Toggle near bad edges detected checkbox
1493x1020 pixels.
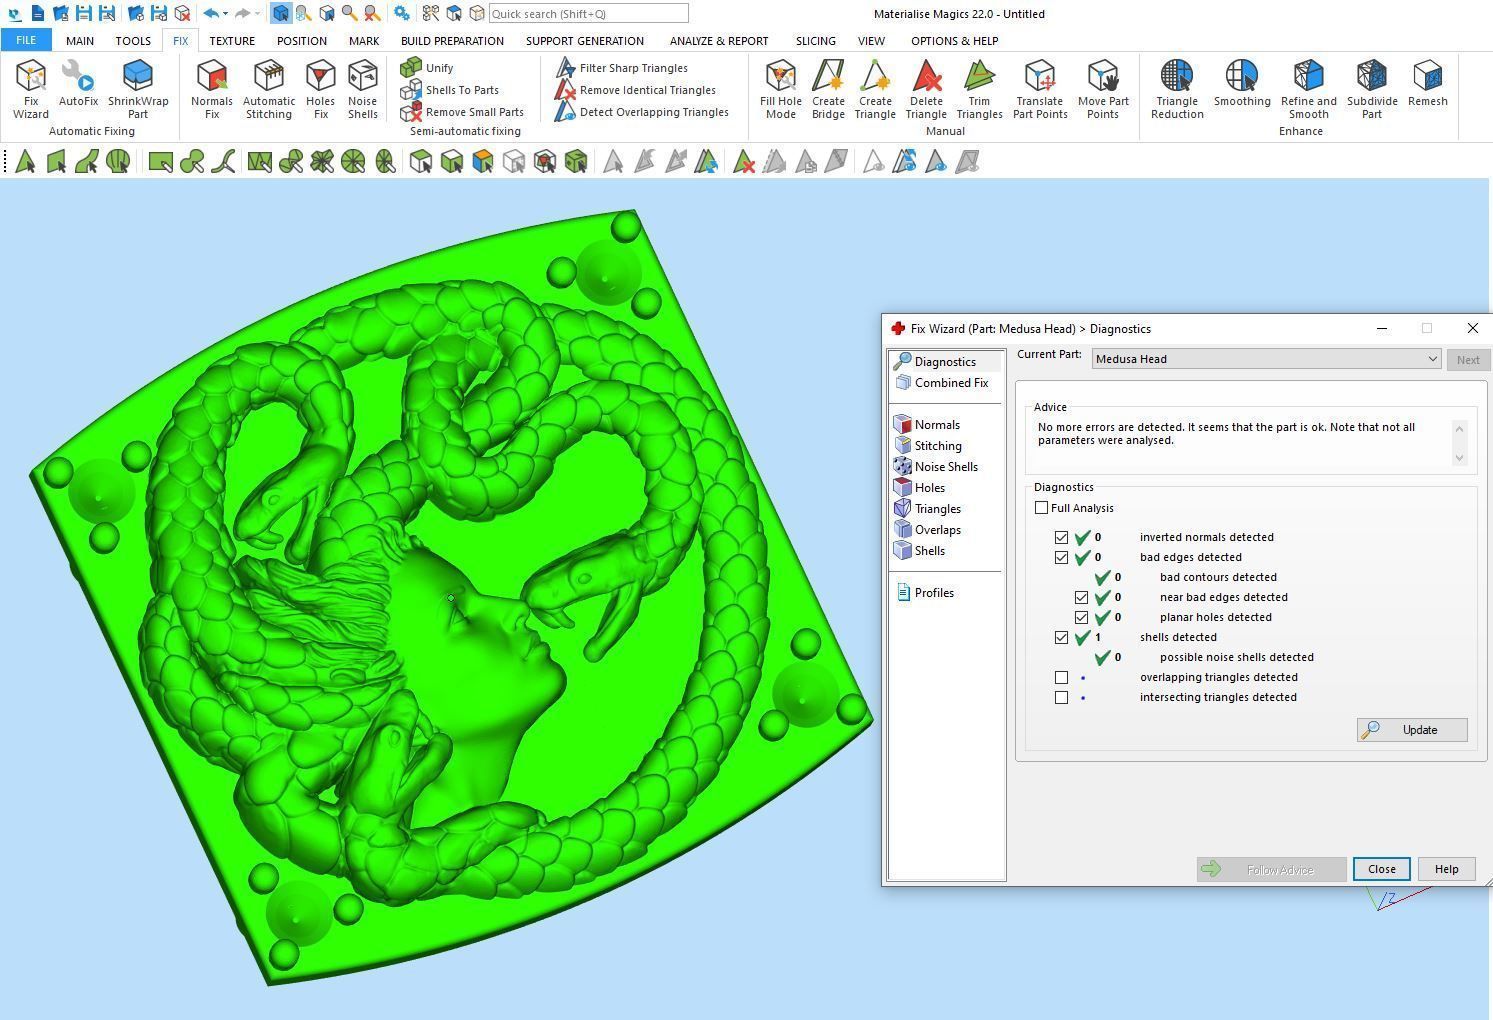coord(1081,597)
